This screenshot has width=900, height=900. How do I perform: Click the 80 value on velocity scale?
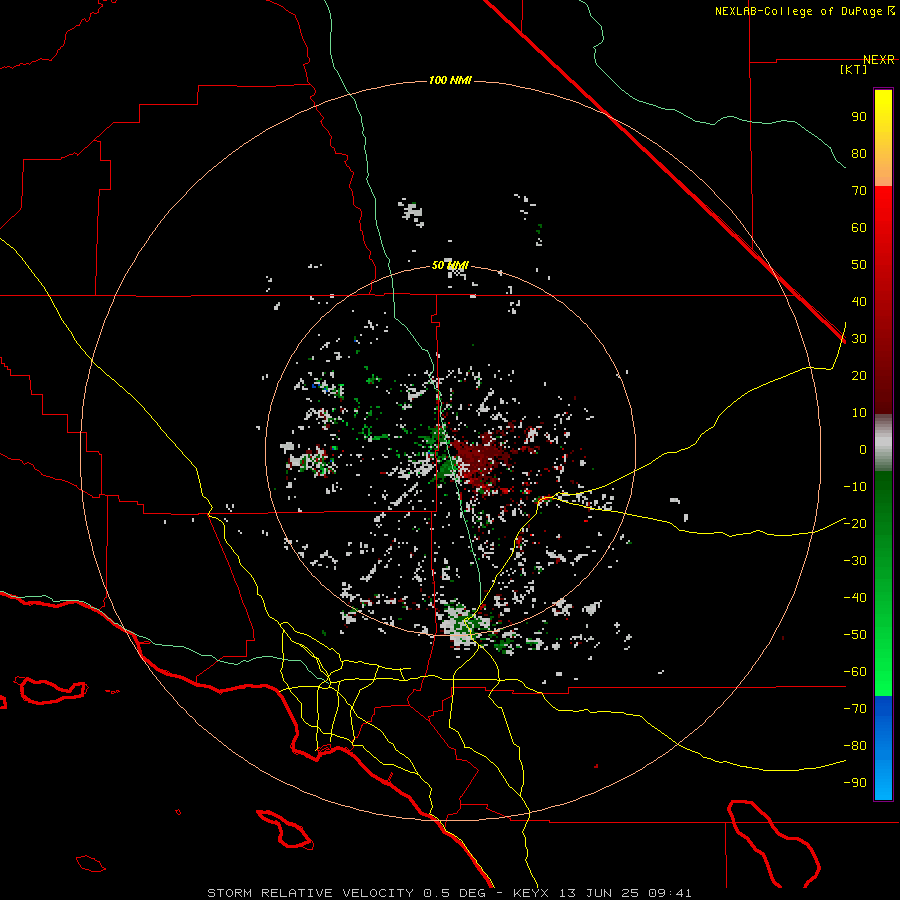[859, 154]
